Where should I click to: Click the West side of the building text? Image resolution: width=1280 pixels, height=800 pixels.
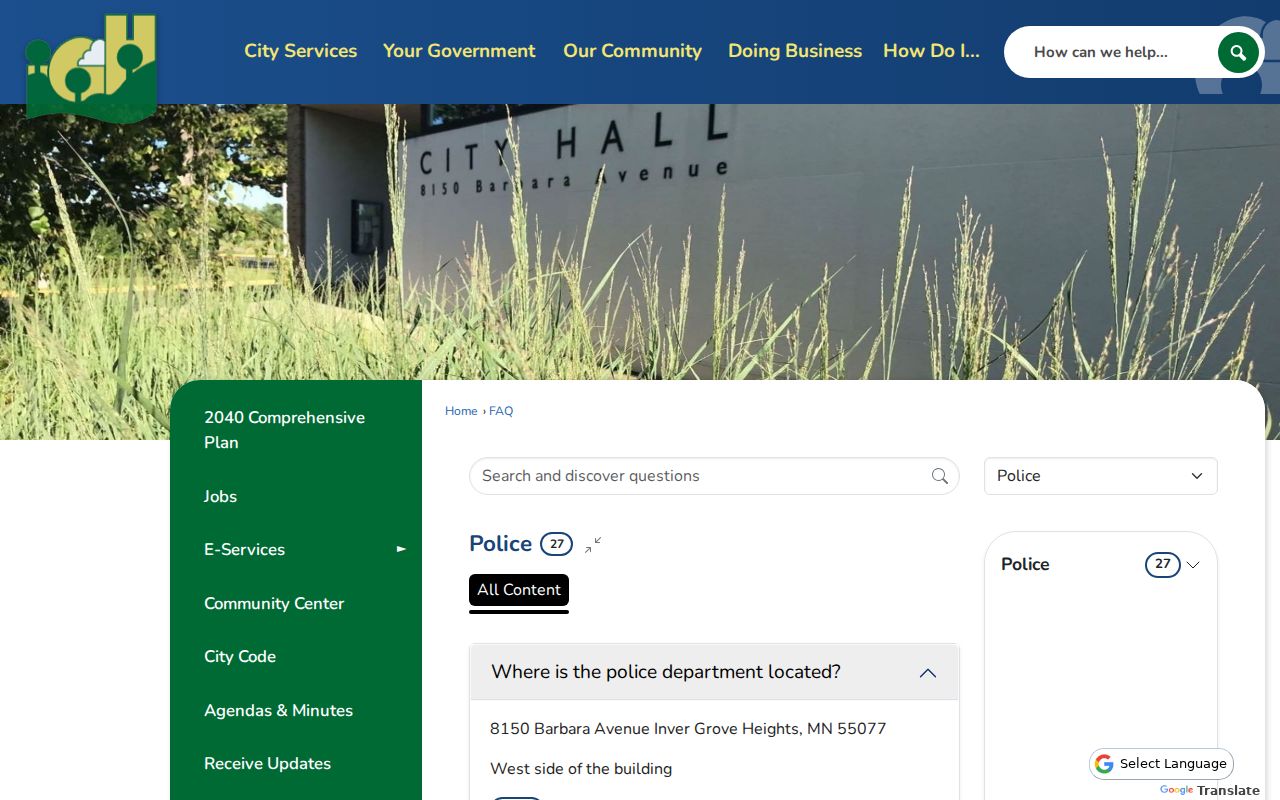point(581,769)
